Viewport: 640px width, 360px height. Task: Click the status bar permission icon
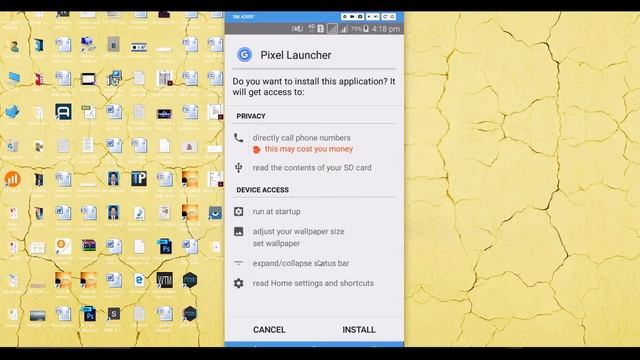[x=238, y=263]
